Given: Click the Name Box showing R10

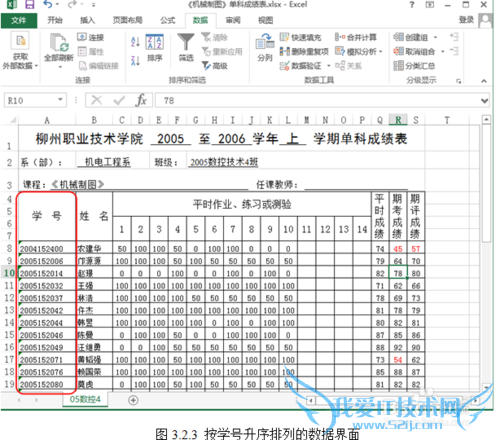Looking at the screenshot, I should (30, 100).
